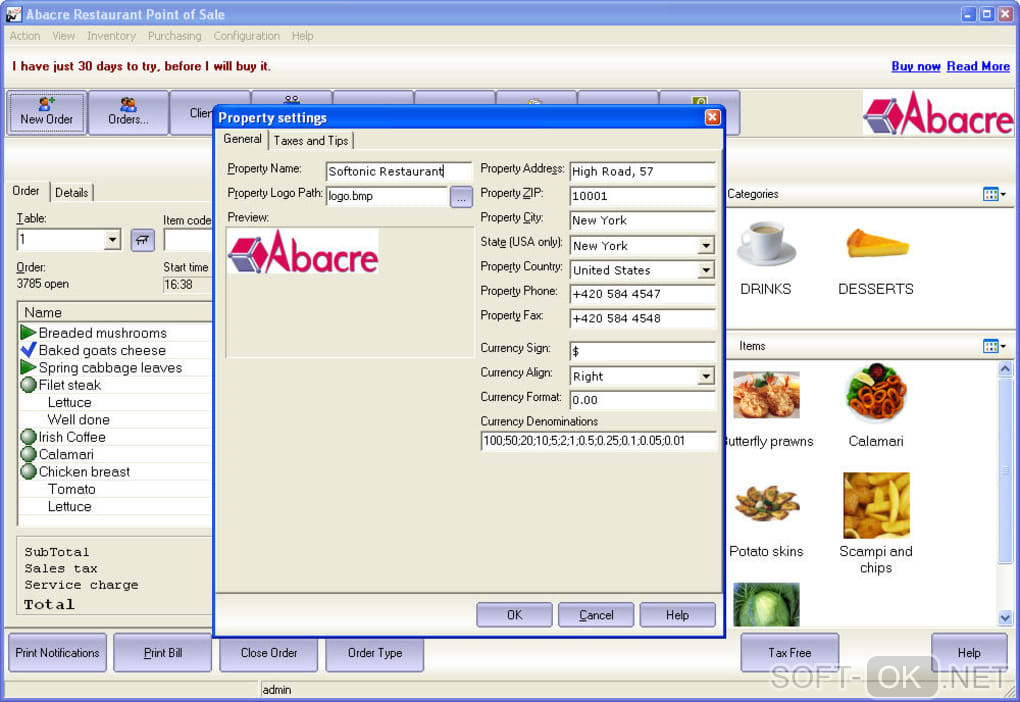The height and width of the screenshot is (702, 1020).
Task: Open the Help menu
Action: (x=302, y=36)
